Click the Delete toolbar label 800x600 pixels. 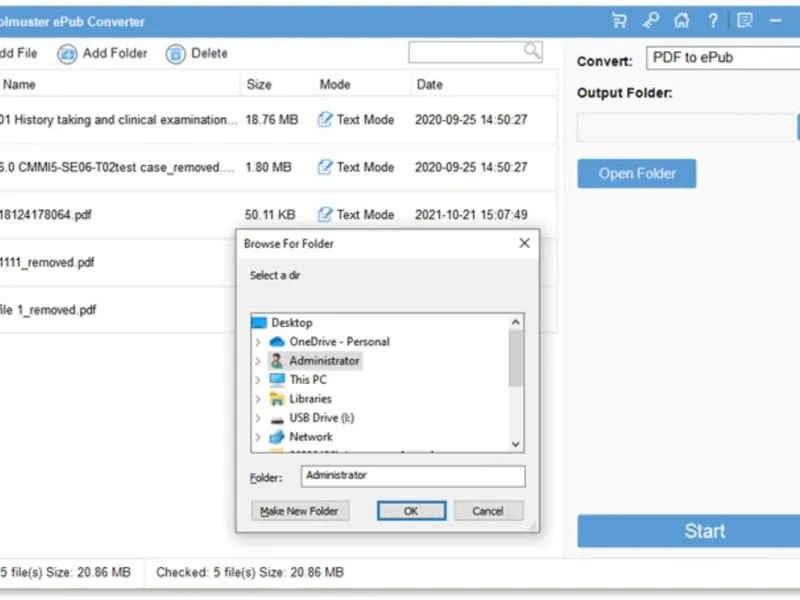pyautogui.click(x=209, y=53)
